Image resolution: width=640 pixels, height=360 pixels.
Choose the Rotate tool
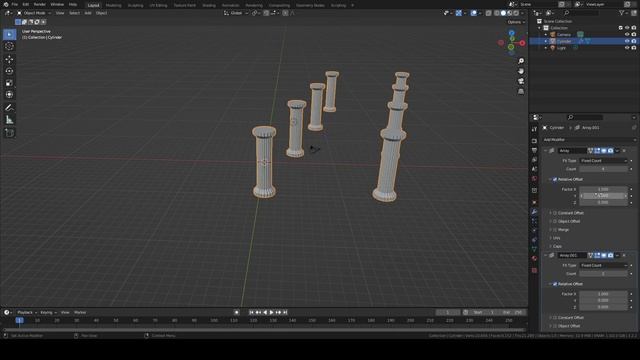[9, 71]
